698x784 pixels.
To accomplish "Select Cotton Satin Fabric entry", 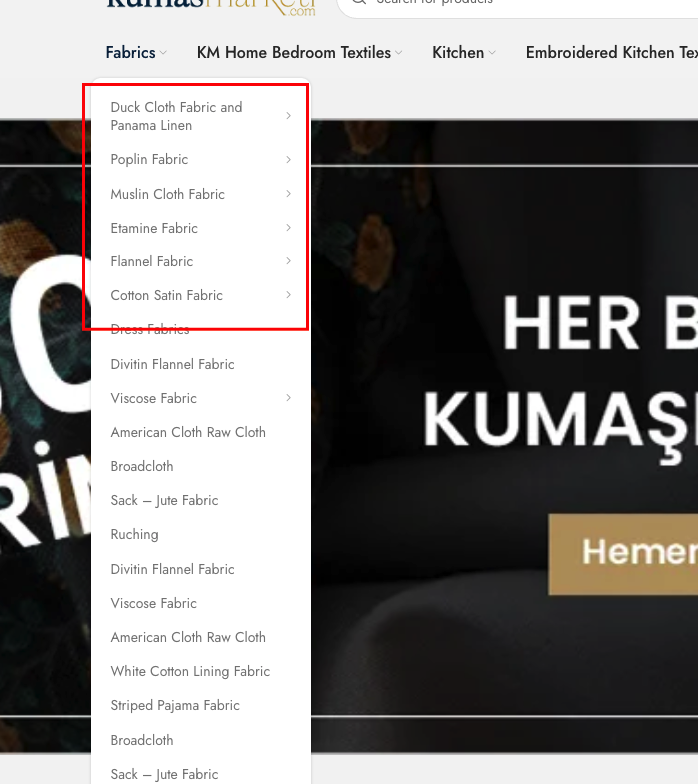I will coord(166,295).
